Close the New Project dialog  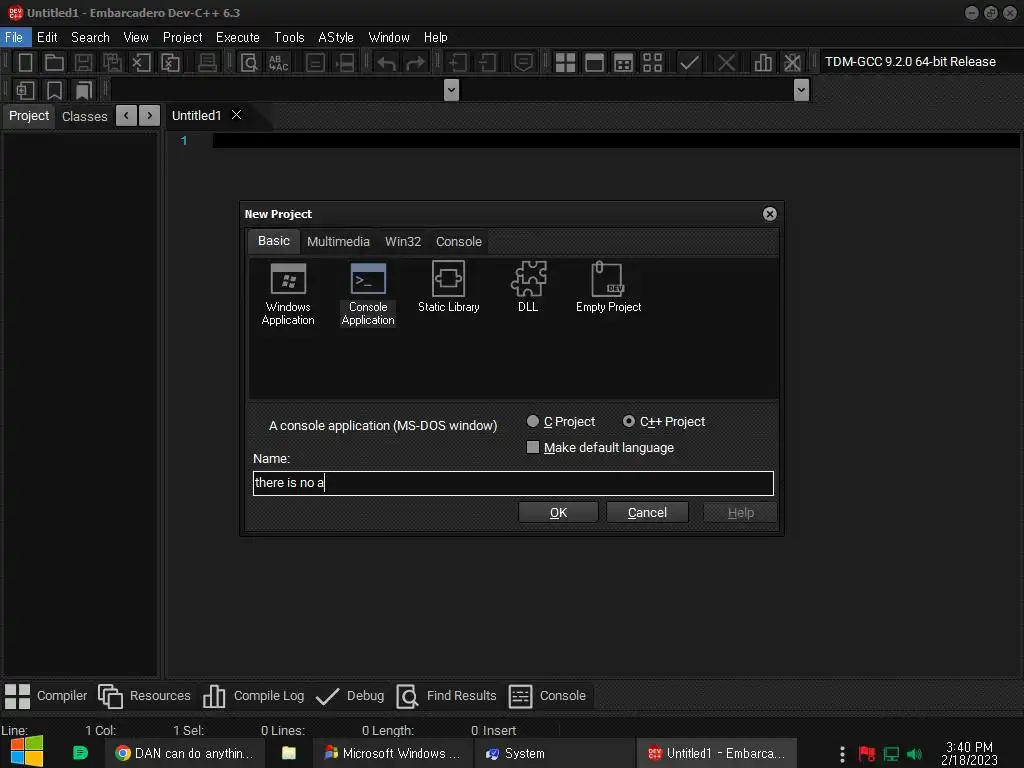click(x=770, y=214)
